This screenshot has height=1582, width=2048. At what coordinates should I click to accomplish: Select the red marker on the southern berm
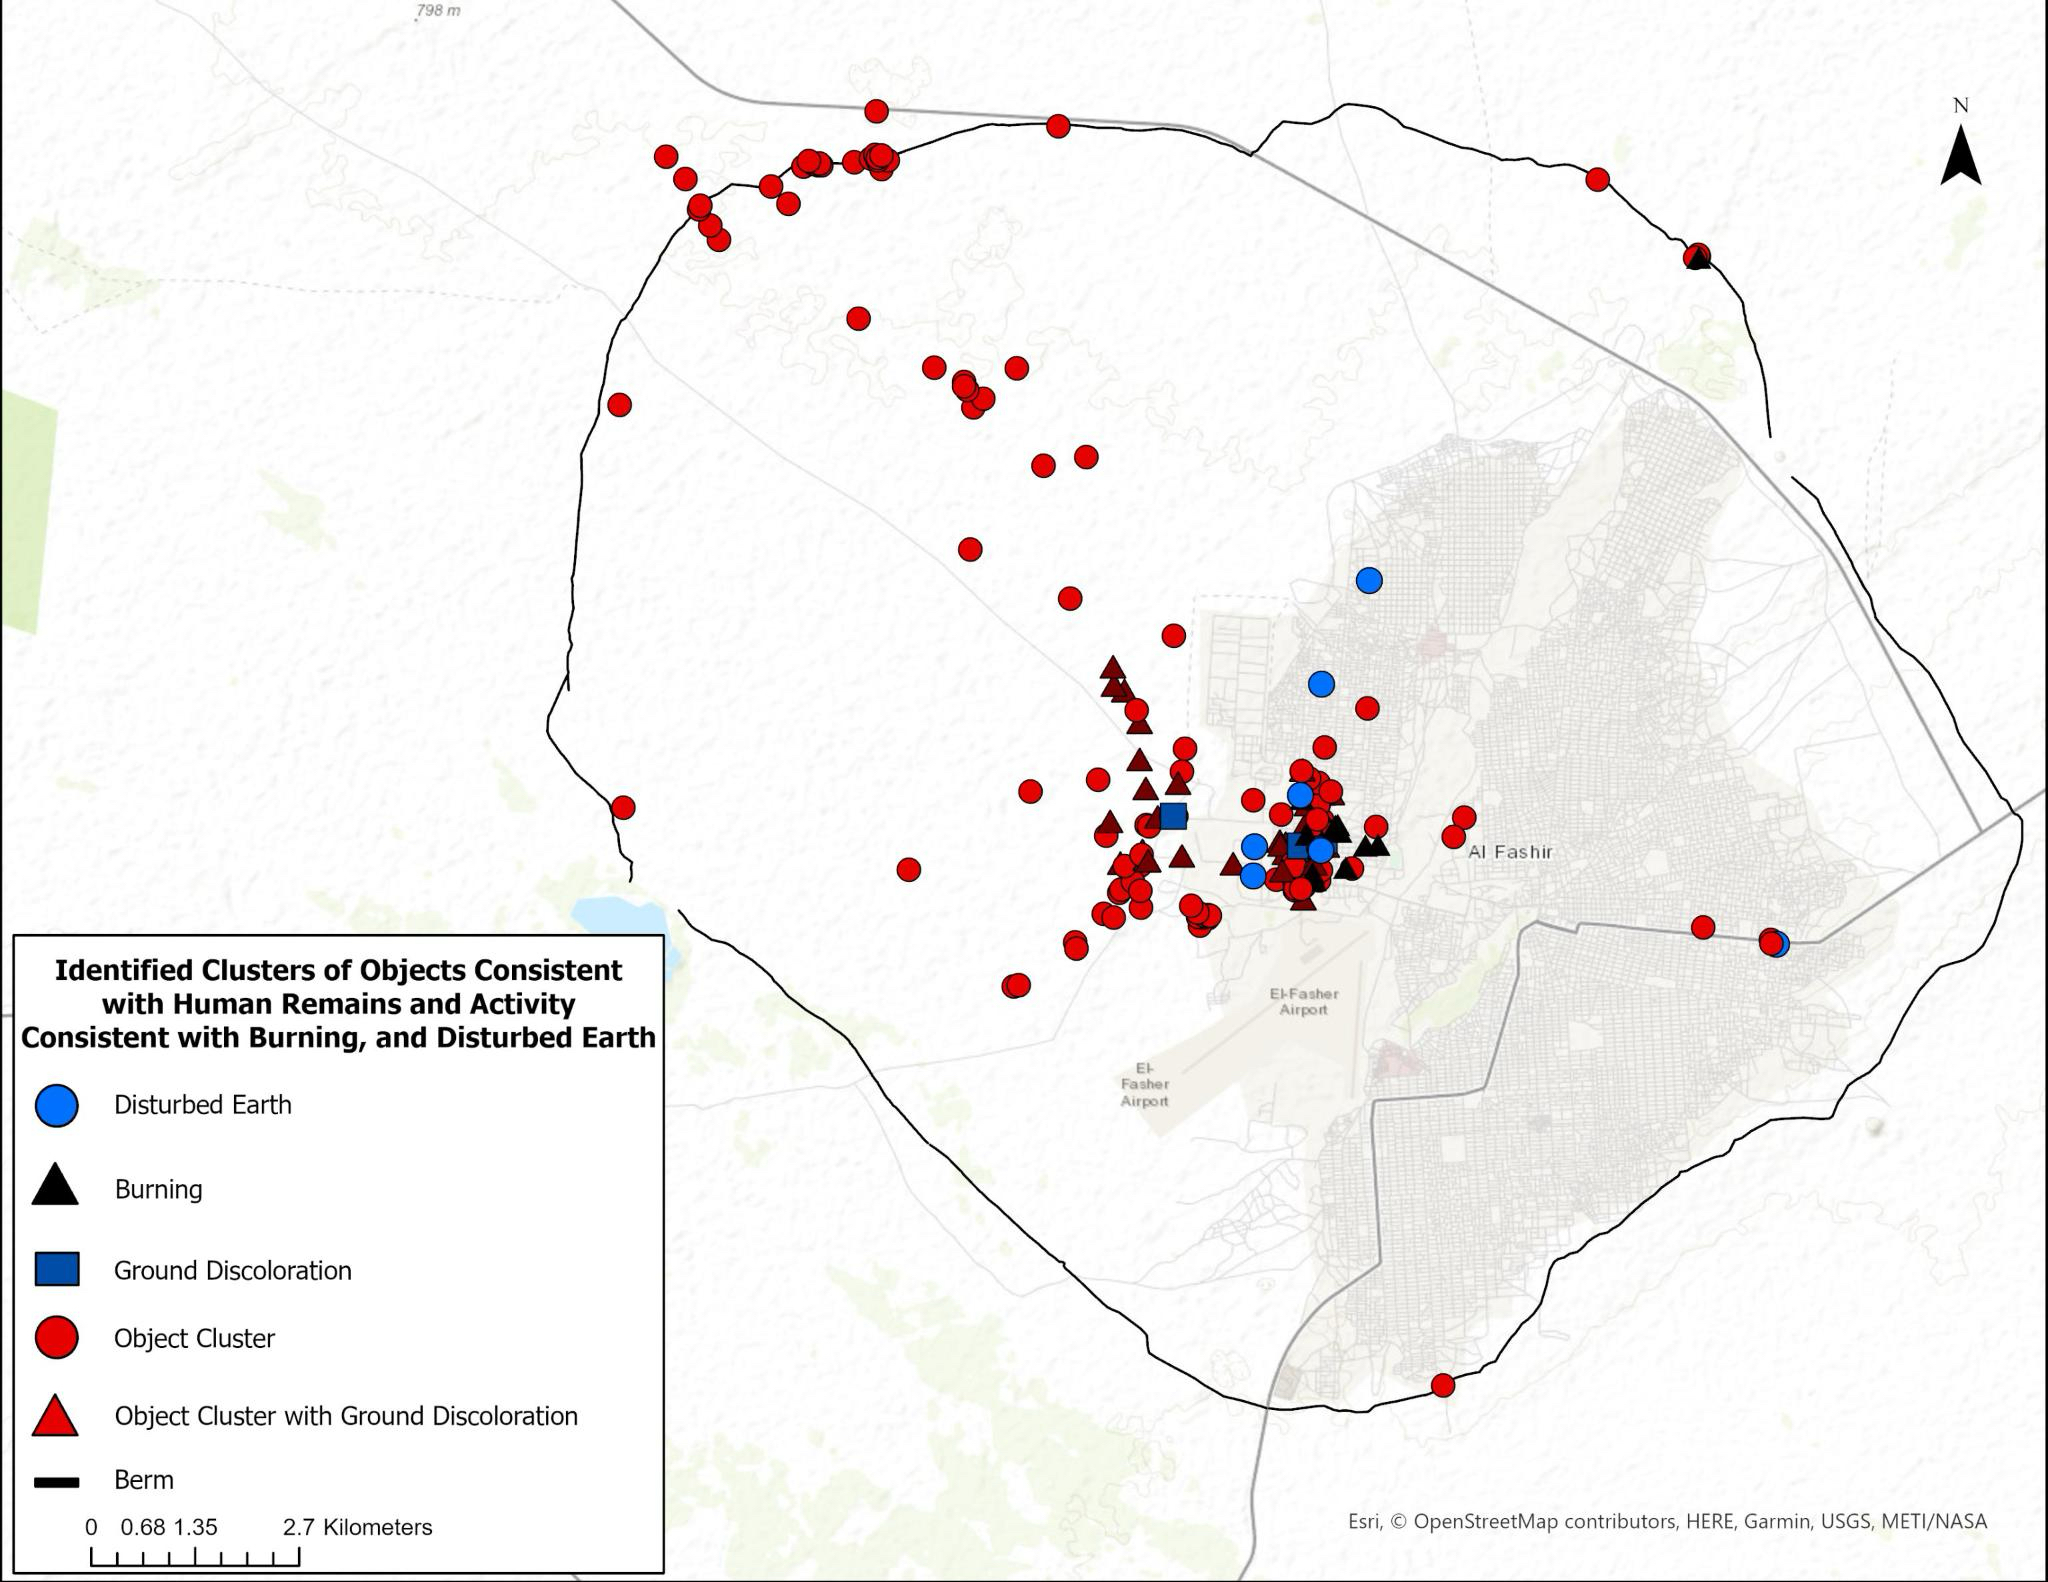click(1442, 1385)
